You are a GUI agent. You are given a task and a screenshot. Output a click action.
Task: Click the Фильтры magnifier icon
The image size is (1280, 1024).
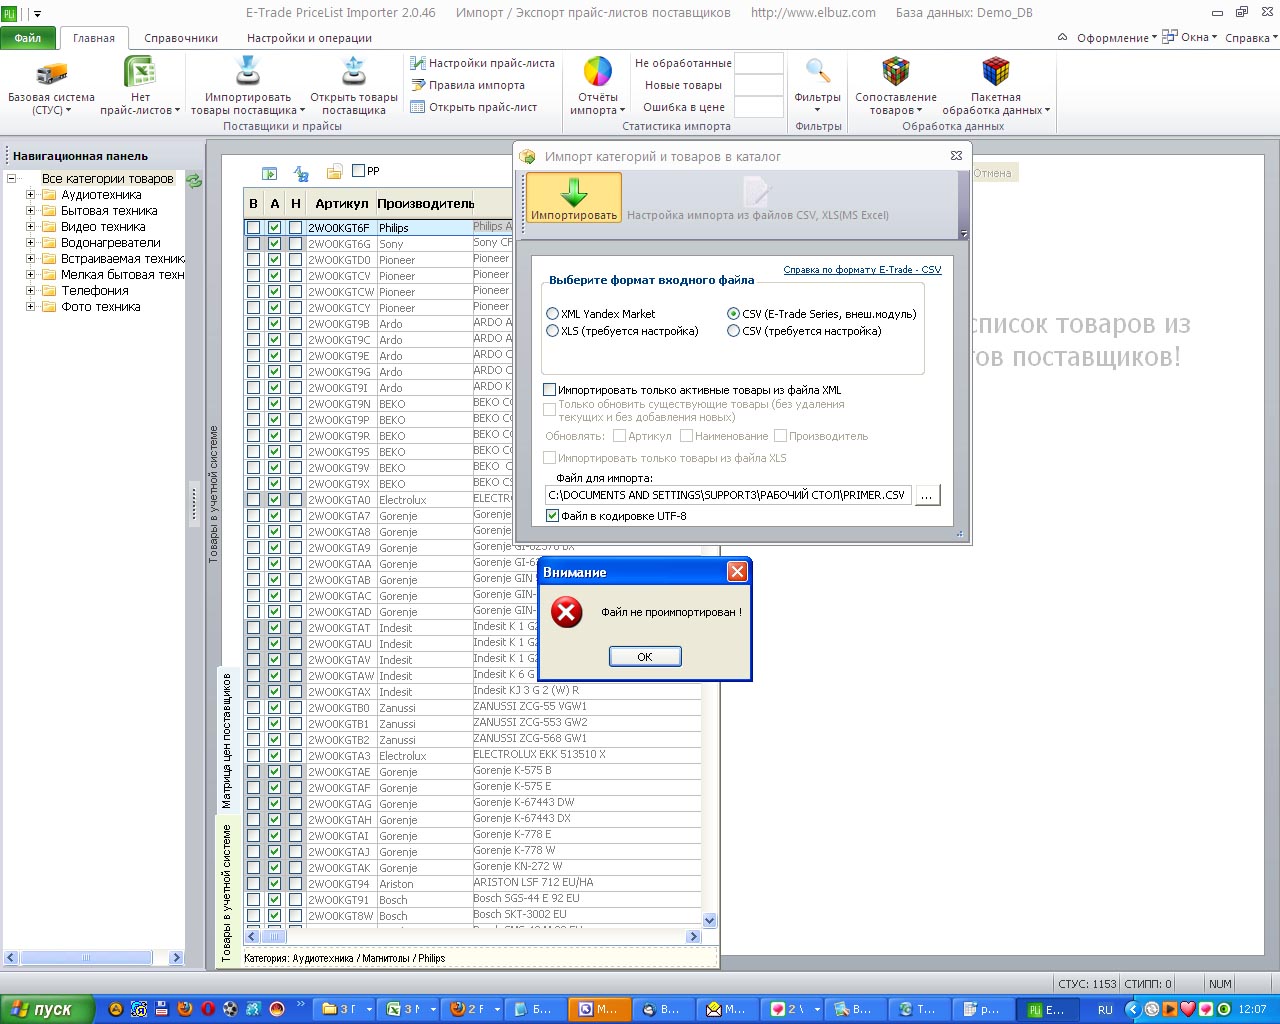(x=818, y=73)
